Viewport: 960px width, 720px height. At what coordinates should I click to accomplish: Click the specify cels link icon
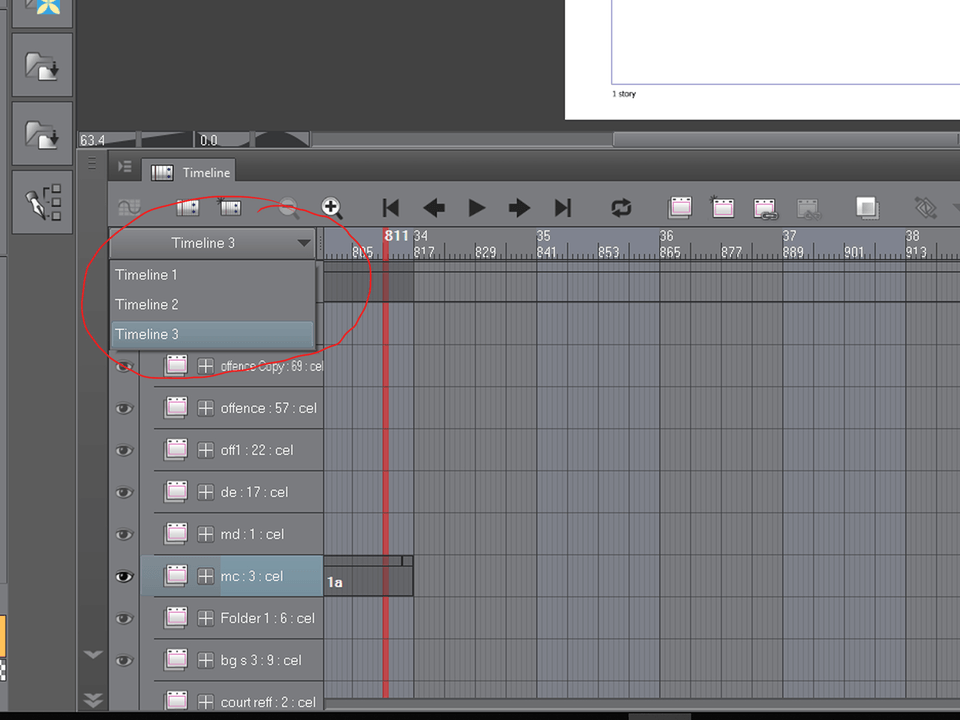click(x=765, y=208)
